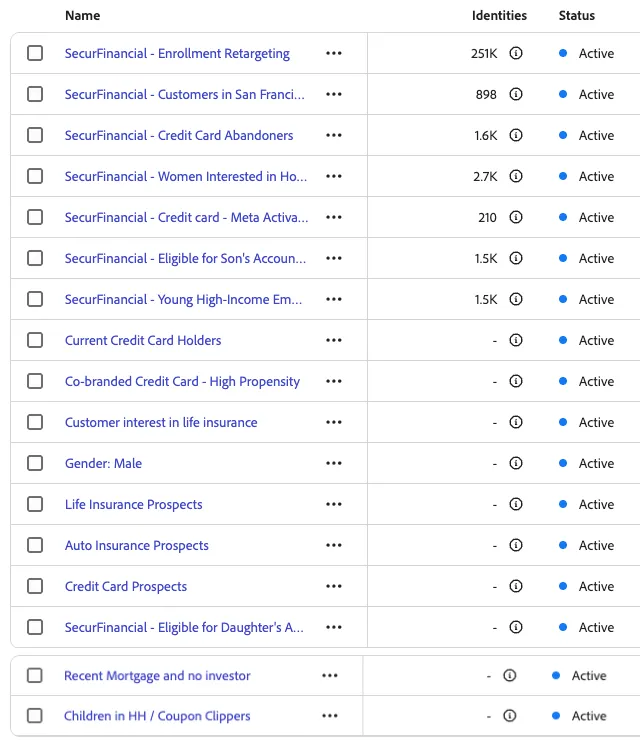The image size is (640, 740).
Task: Tick checkbox for Recent Mortgage and no investor
Action: coord(34,675)
